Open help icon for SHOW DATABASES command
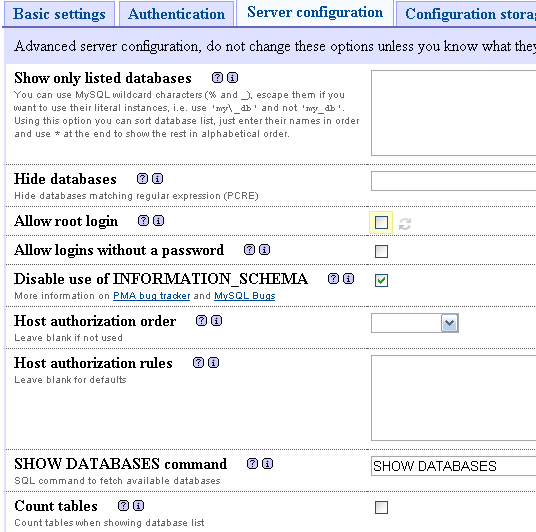This screenshot has width=536, height=532. click(x=252, y=464)
